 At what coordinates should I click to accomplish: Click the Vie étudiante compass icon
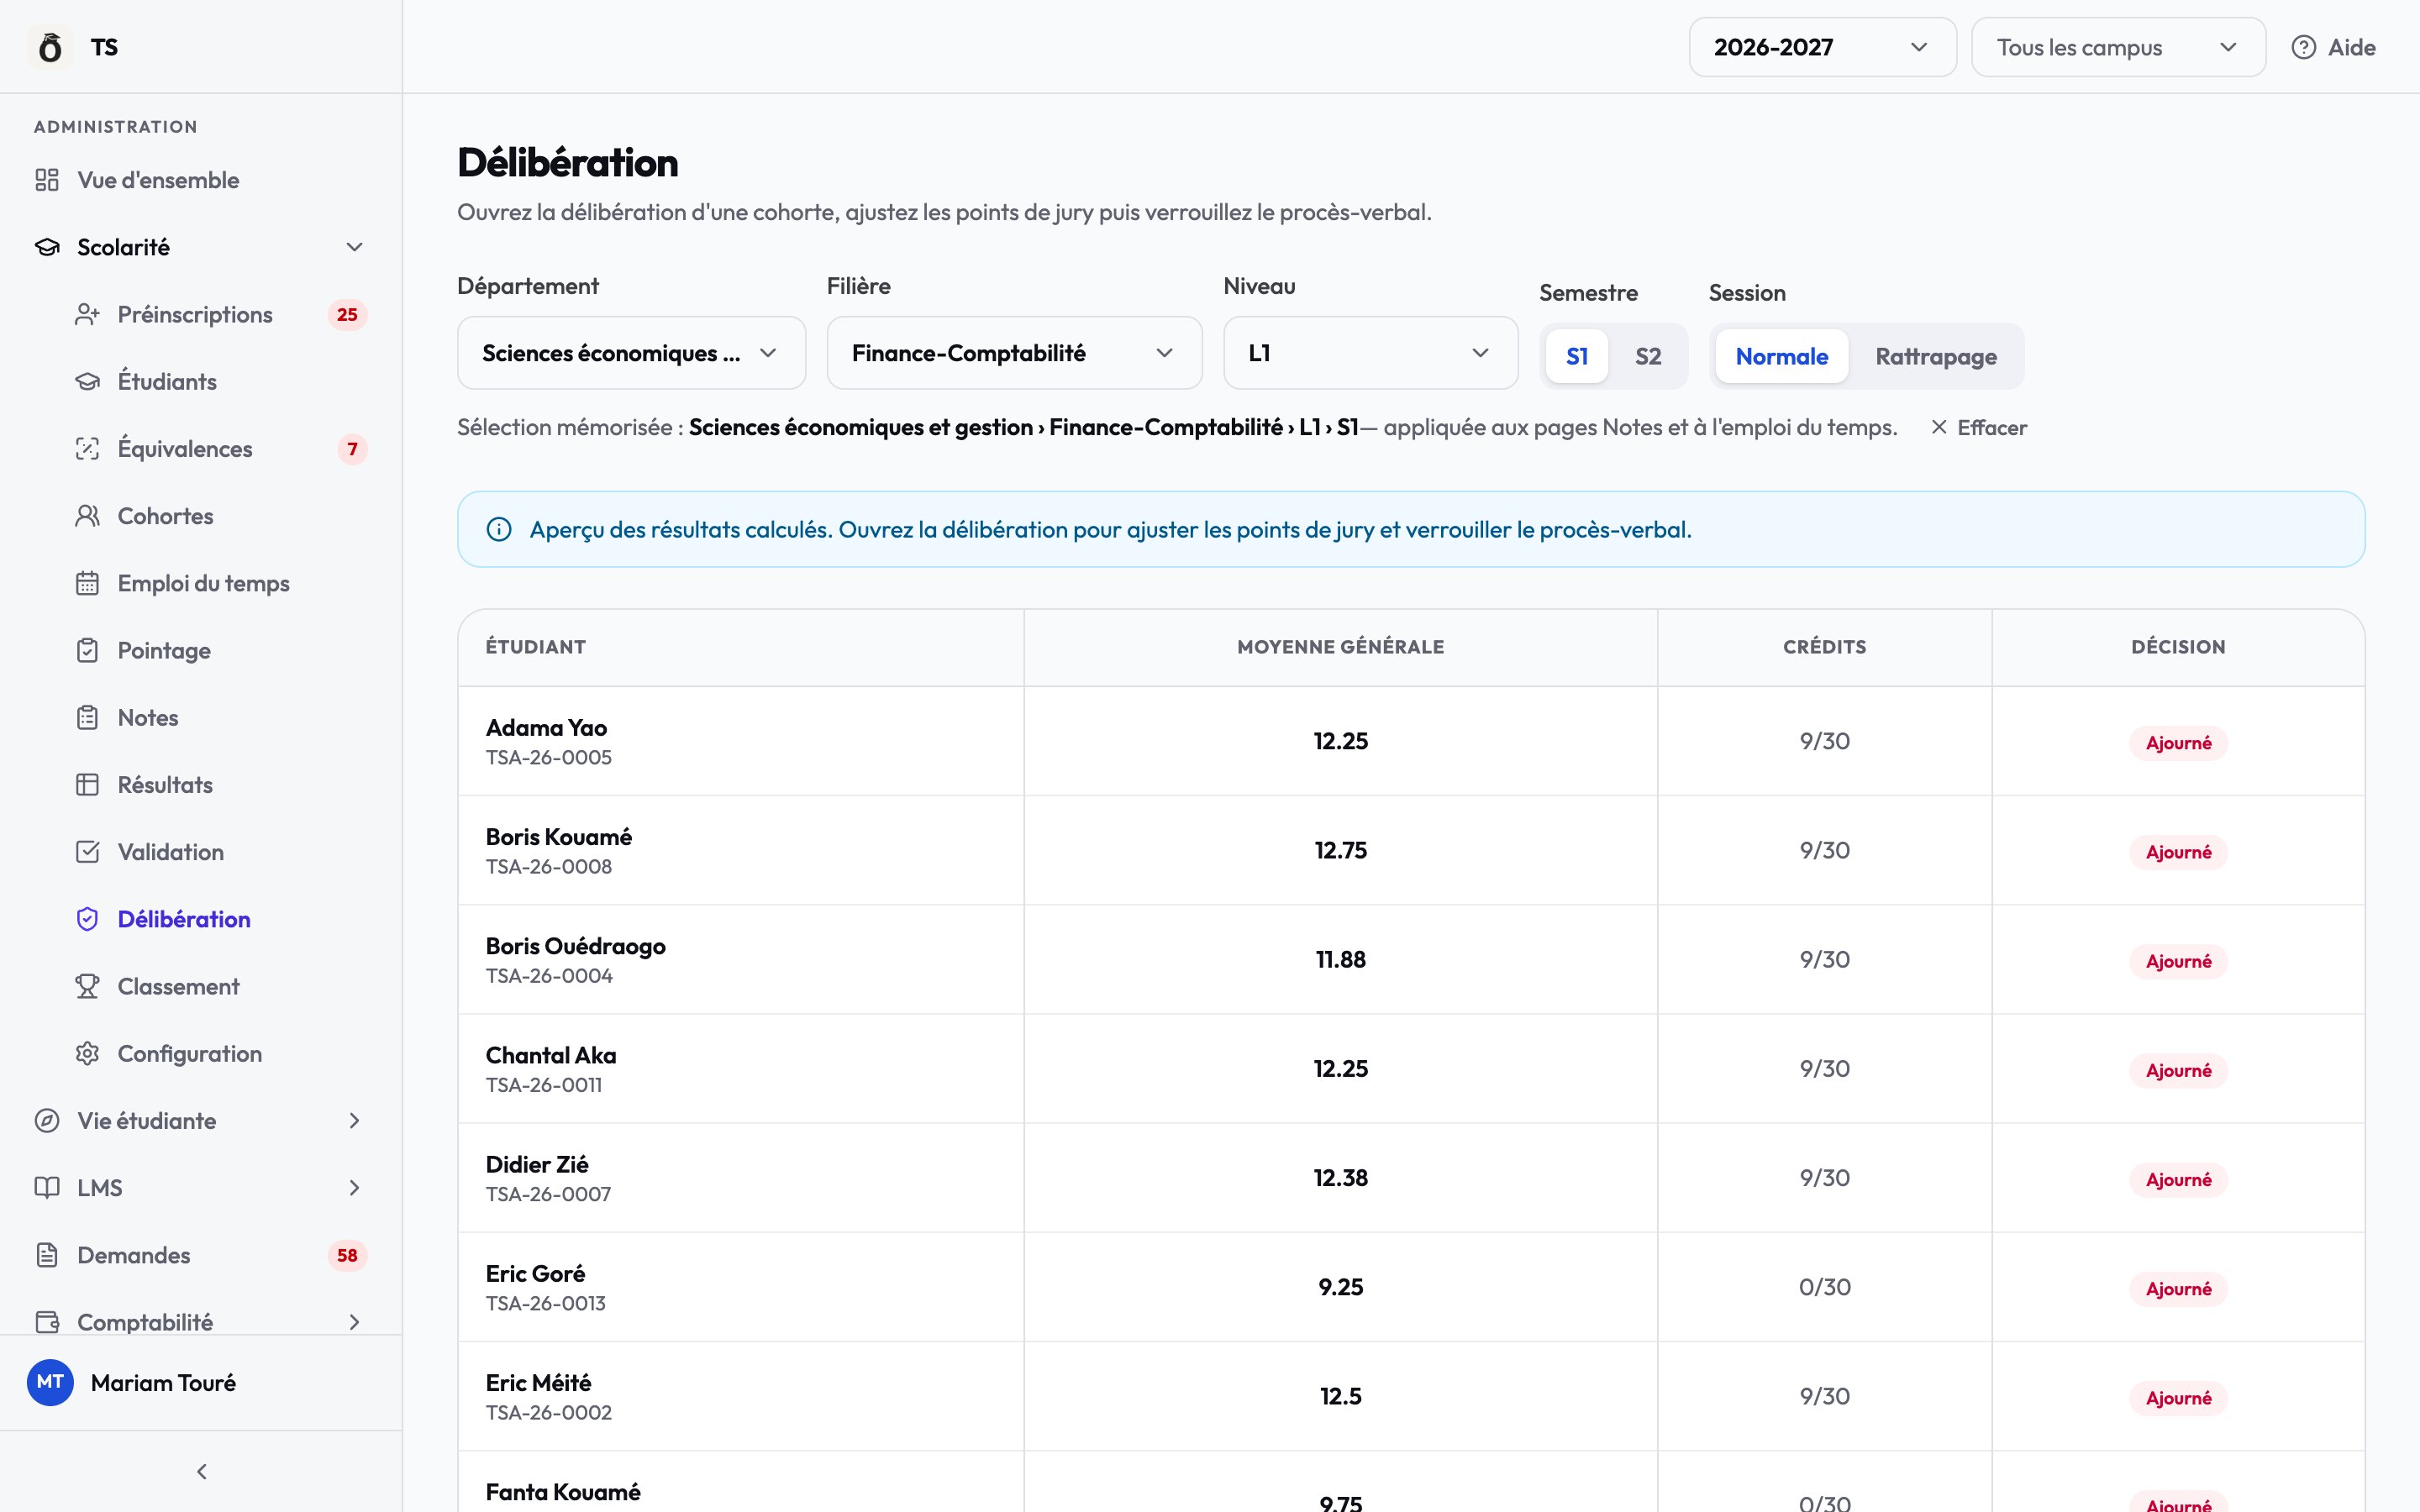tap(47, 1121)
